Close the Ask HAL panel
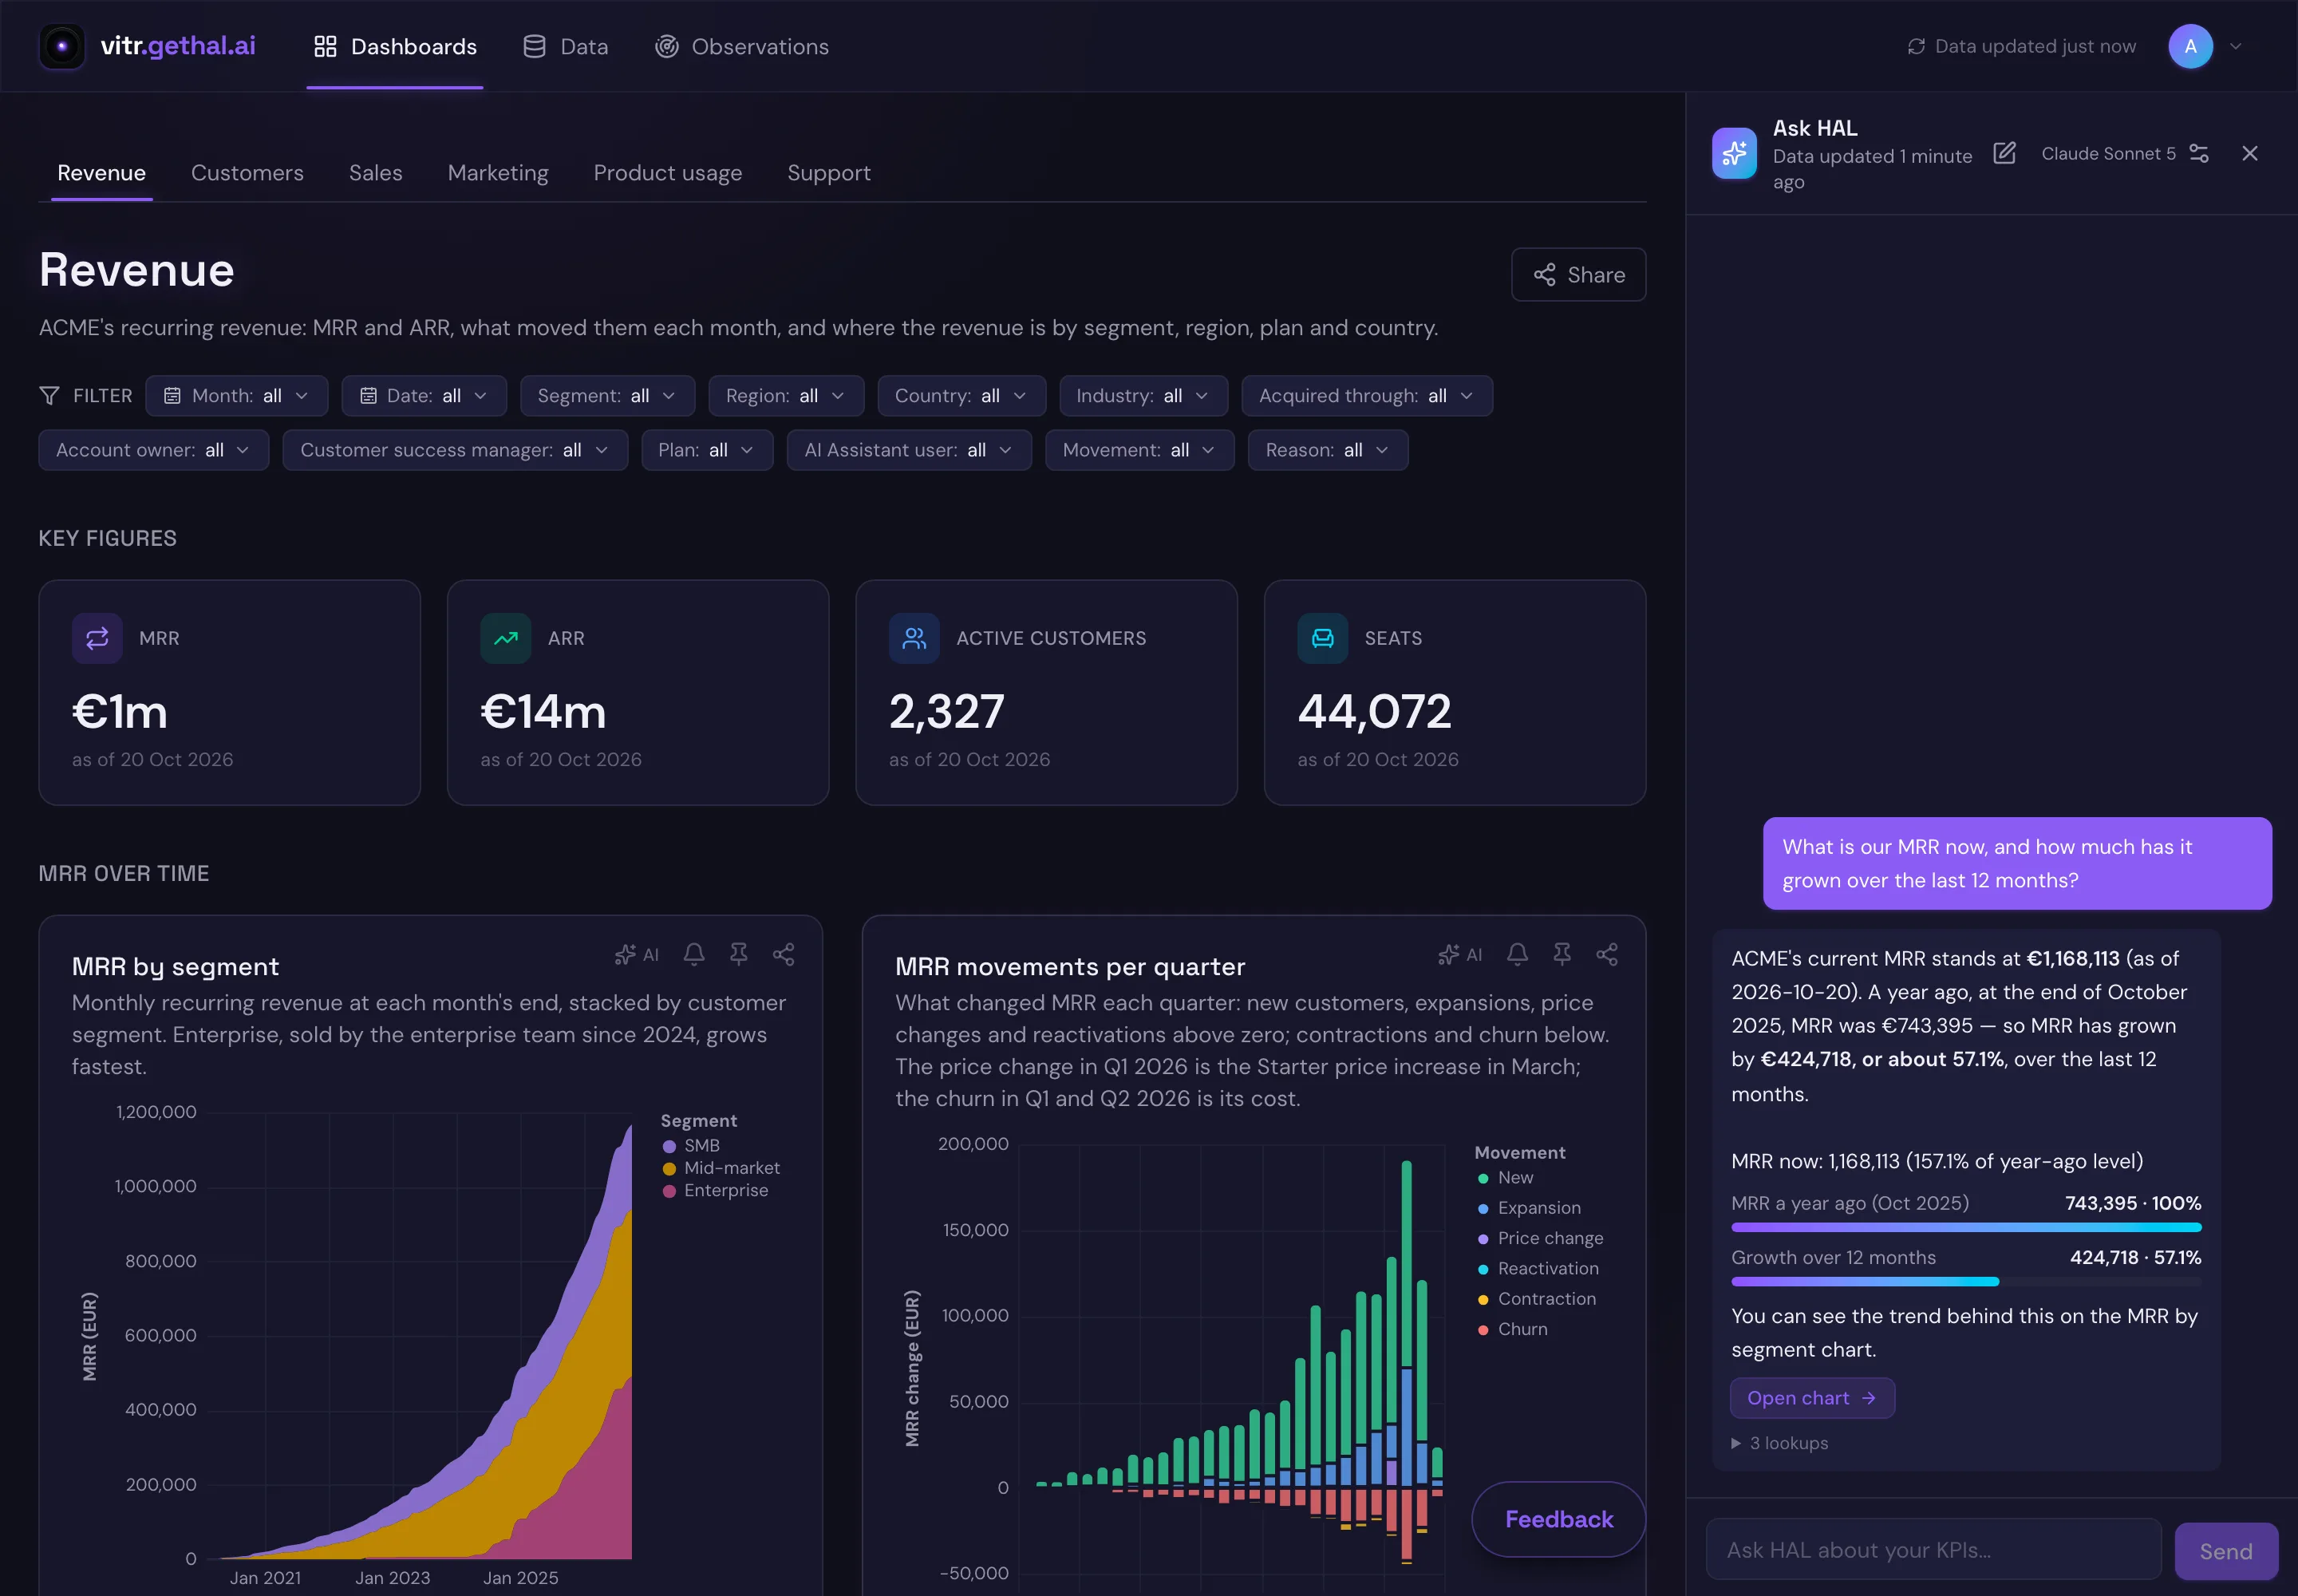The image size is (2298, 1596). coord(2250,153)
